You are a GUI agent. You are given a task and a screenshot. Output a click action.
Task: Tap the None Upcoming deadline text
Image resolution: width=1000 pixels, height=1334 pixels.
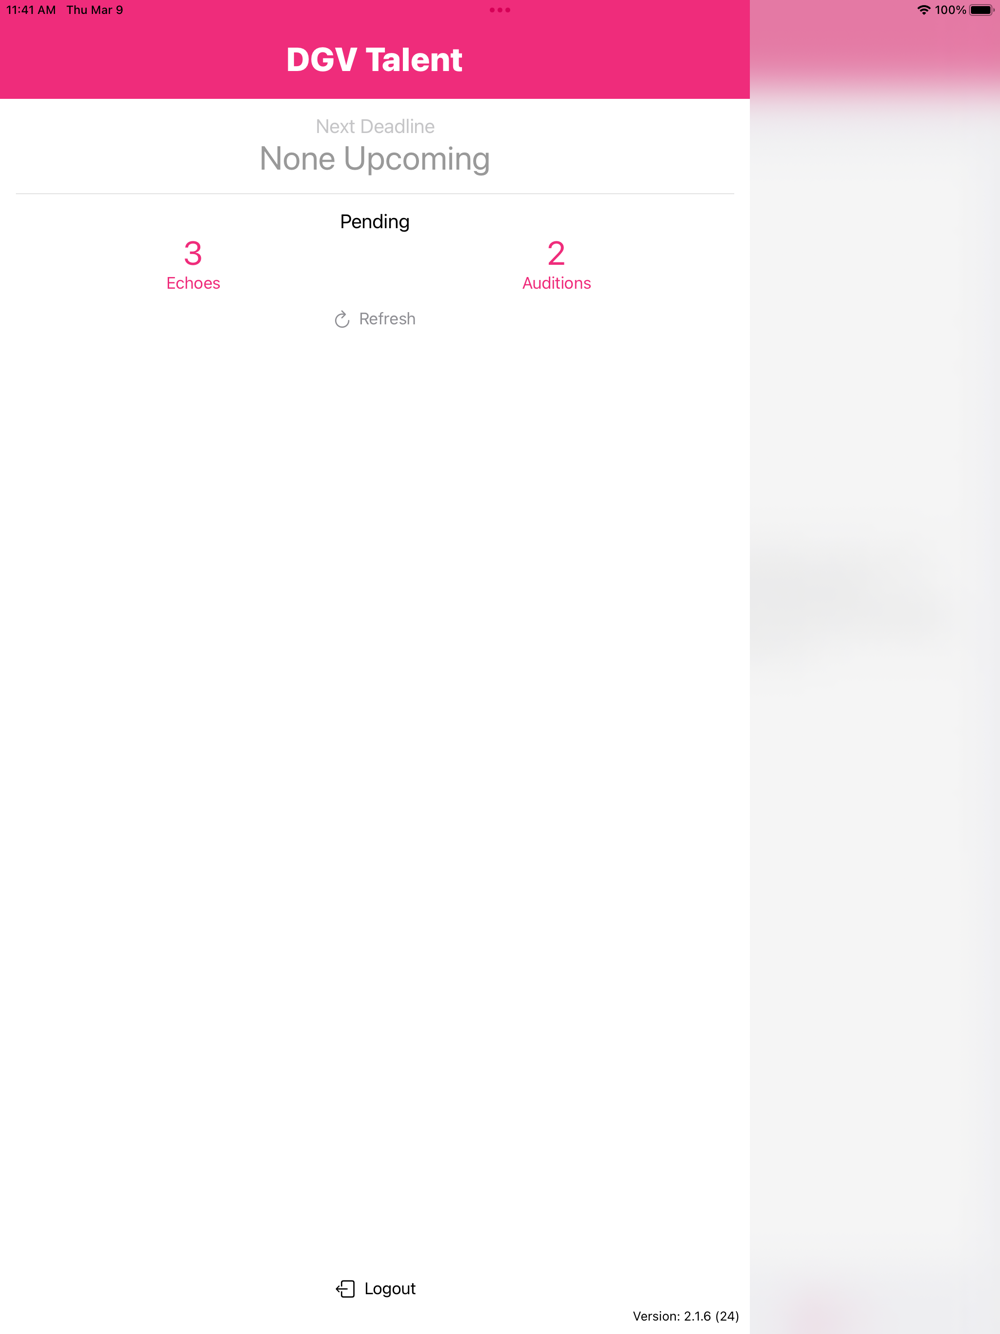[375, 159]
